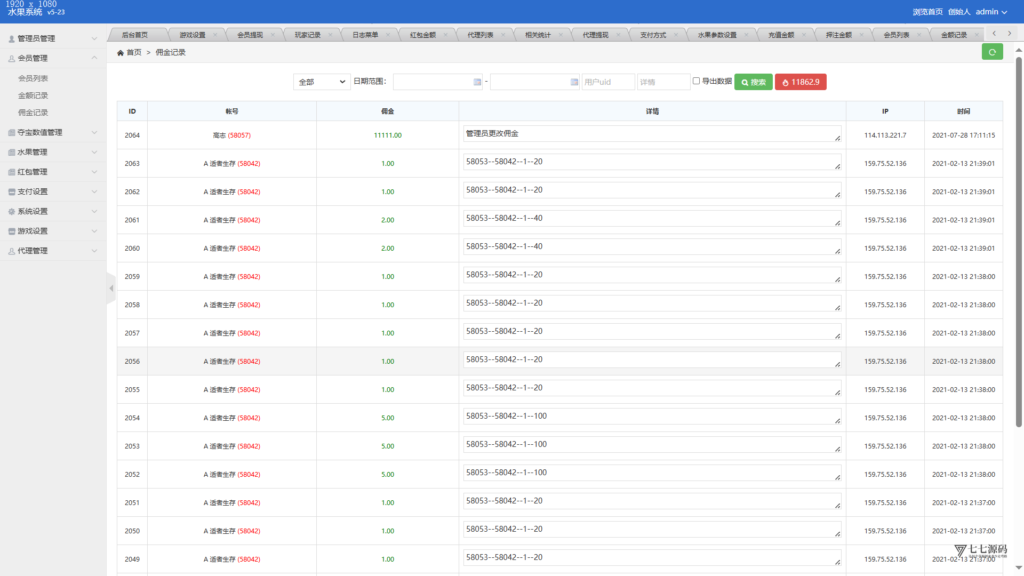Collapse the sidebar using the arrow handle
Viewport: 1024px width, 576px height.
click(x=111, y=288)
